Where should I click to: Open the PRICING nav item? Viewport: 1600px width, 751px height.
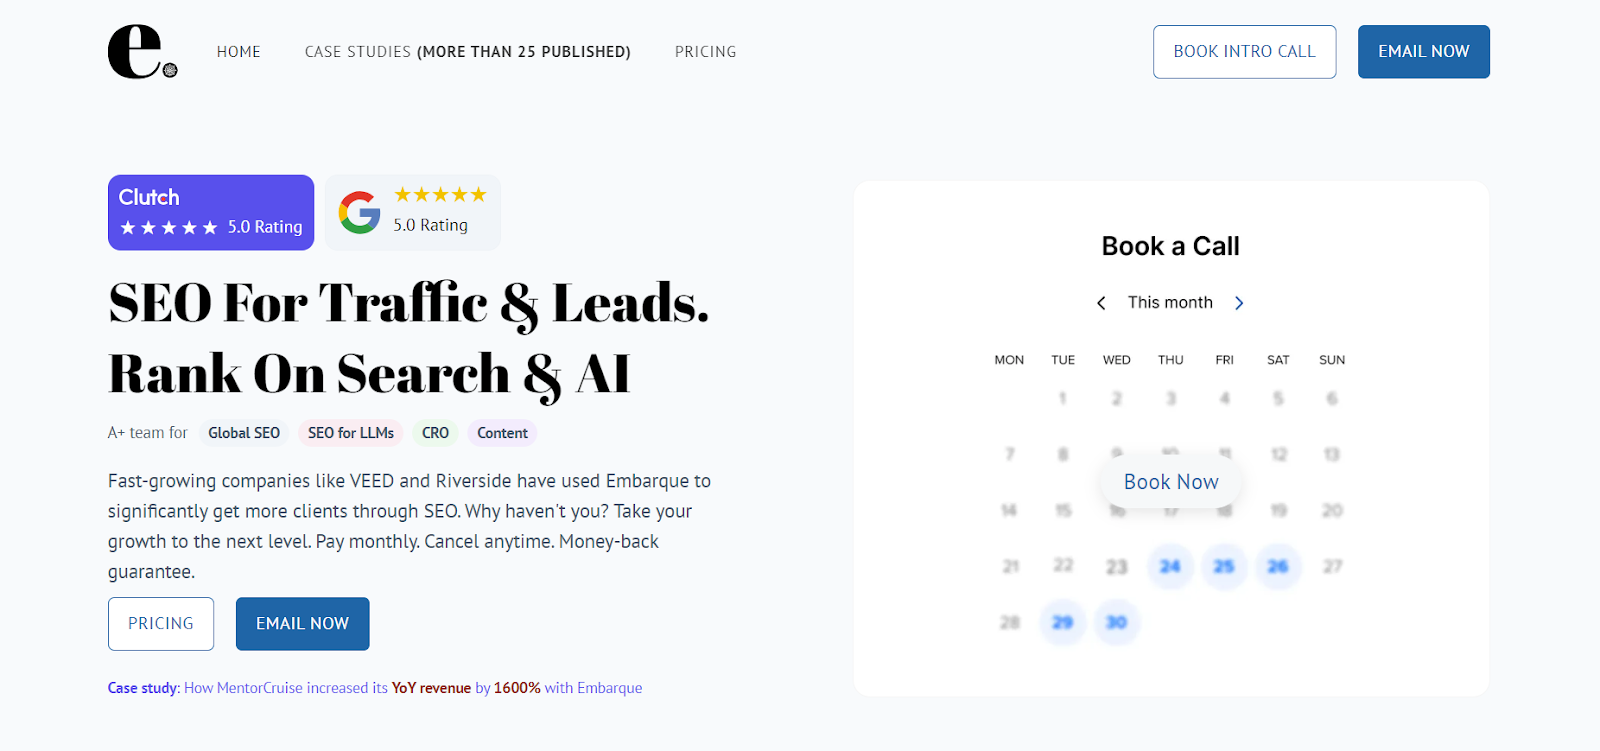click(705, 52)
